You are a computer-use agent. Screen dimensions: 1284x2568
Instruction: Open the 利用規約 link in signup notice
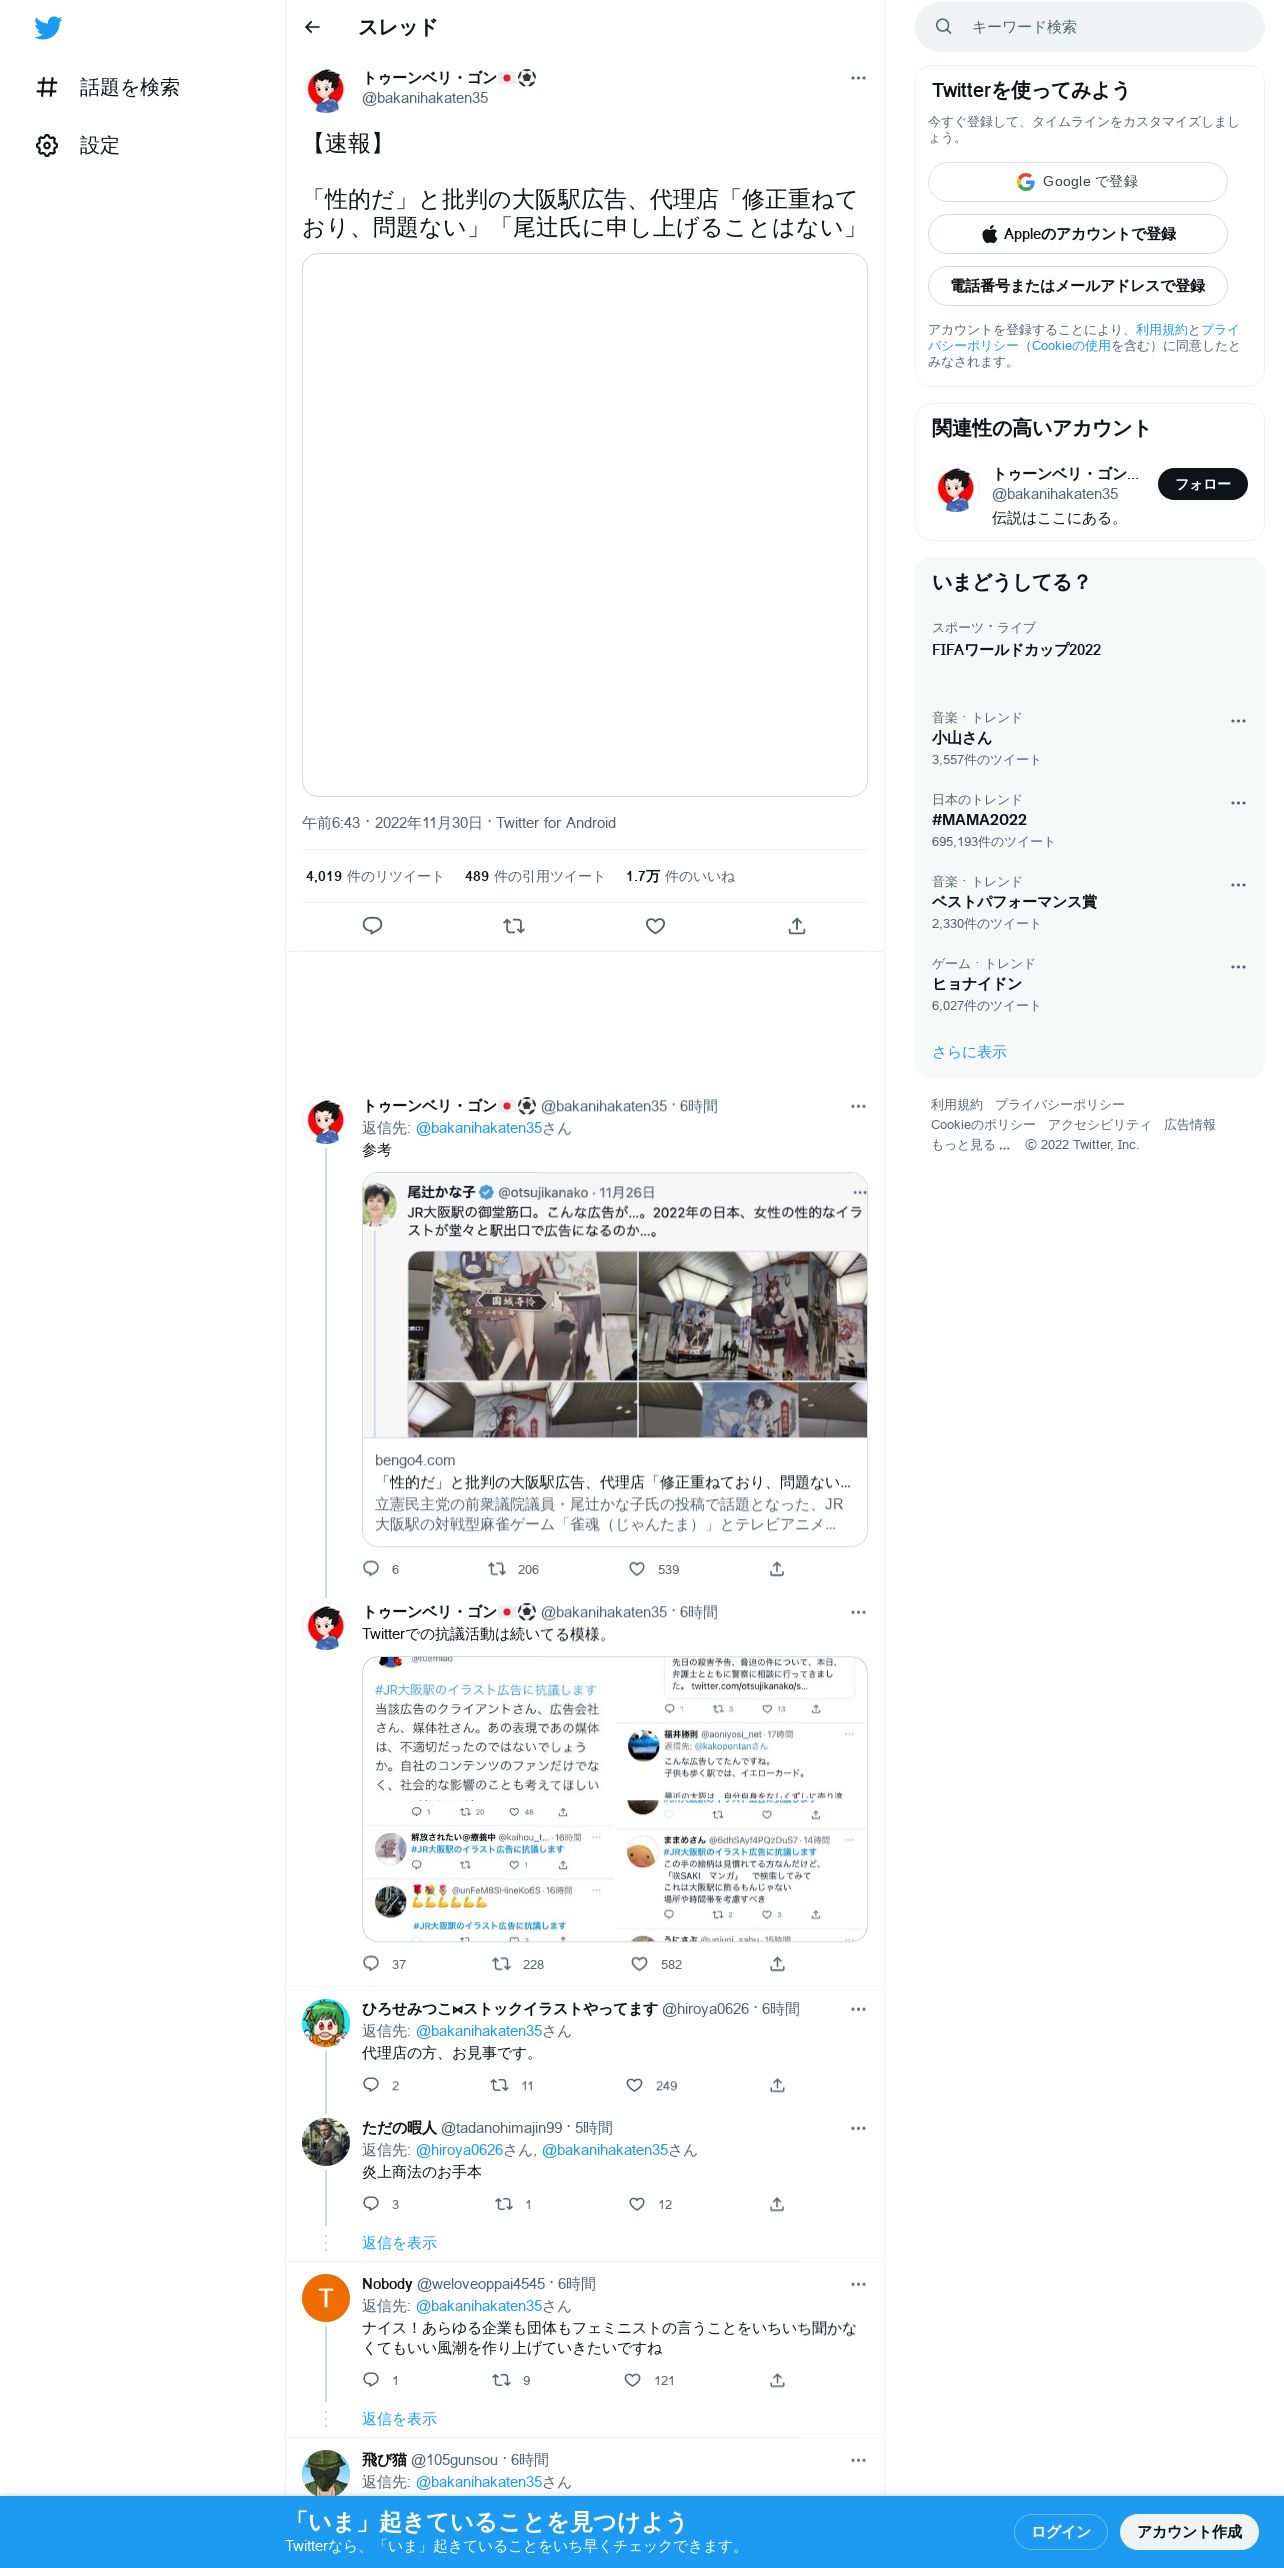pyautogui.click(x=1161, y=330)
